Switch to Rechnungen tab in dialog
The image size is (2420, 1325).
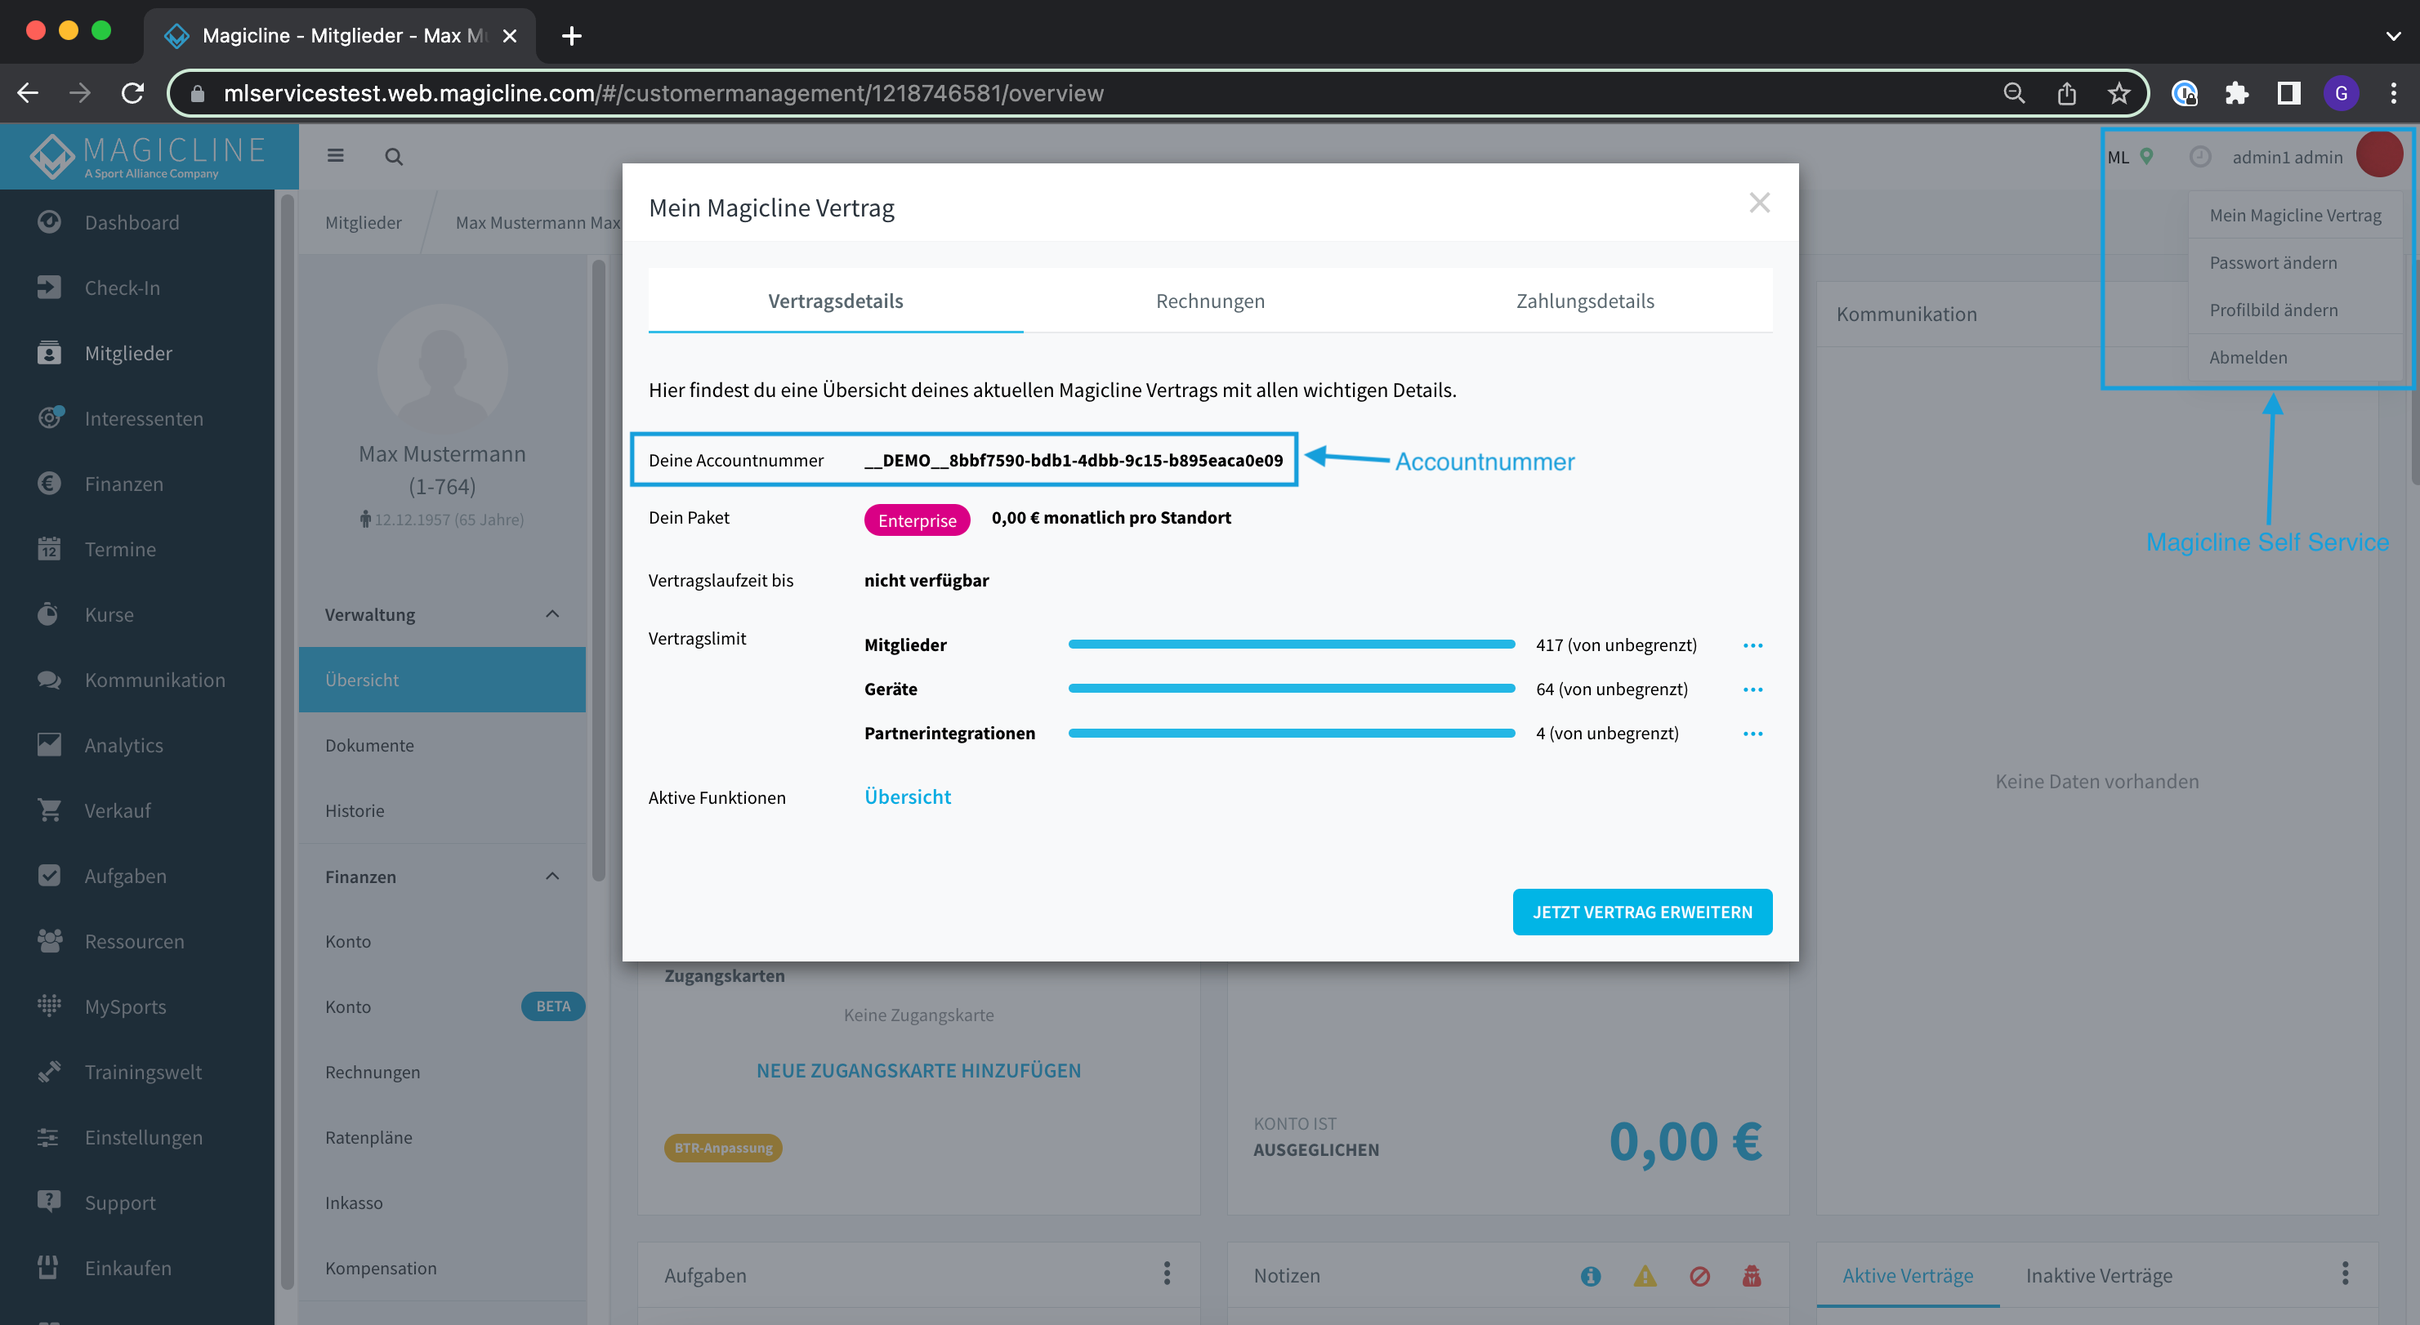click(x=1210, y=301)
